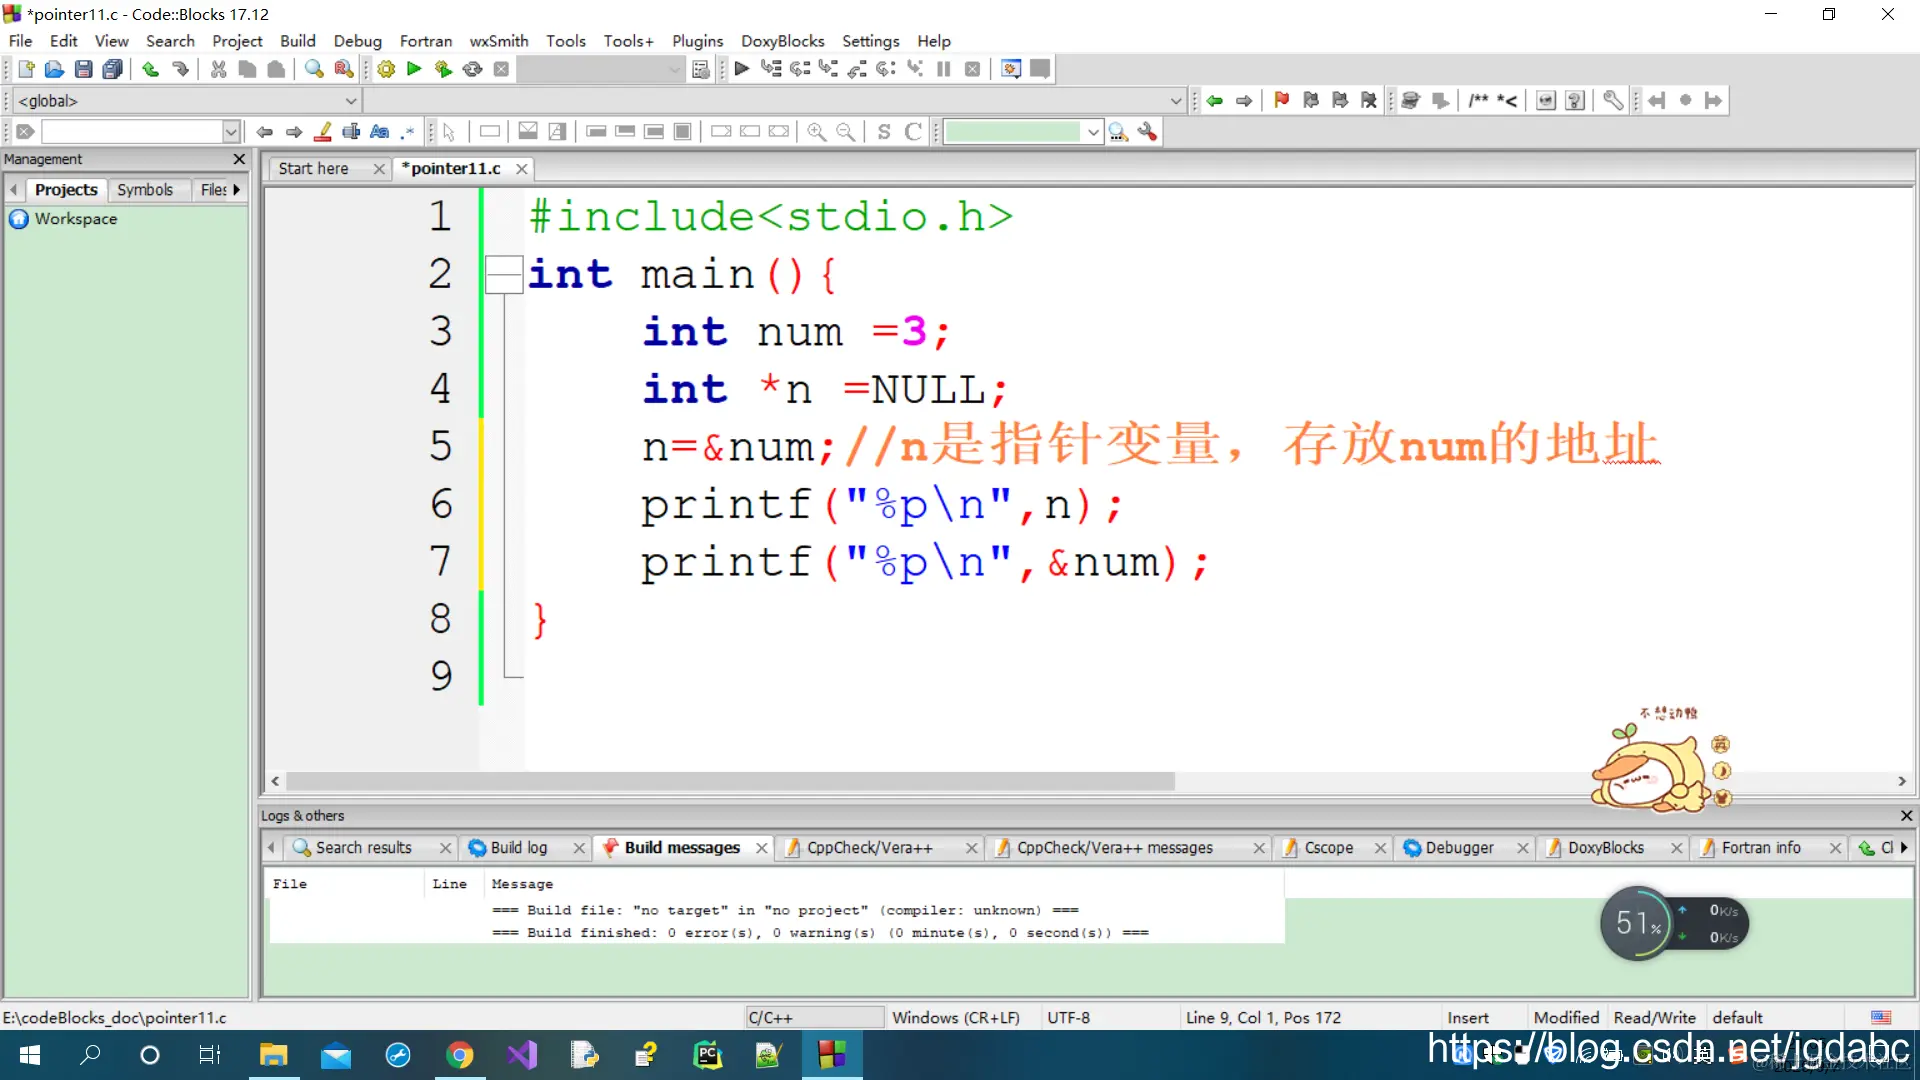The height and width of the screenshot is (1080, 1920).
Task: Collapse the main function fold marker
Action: point(503,275)
